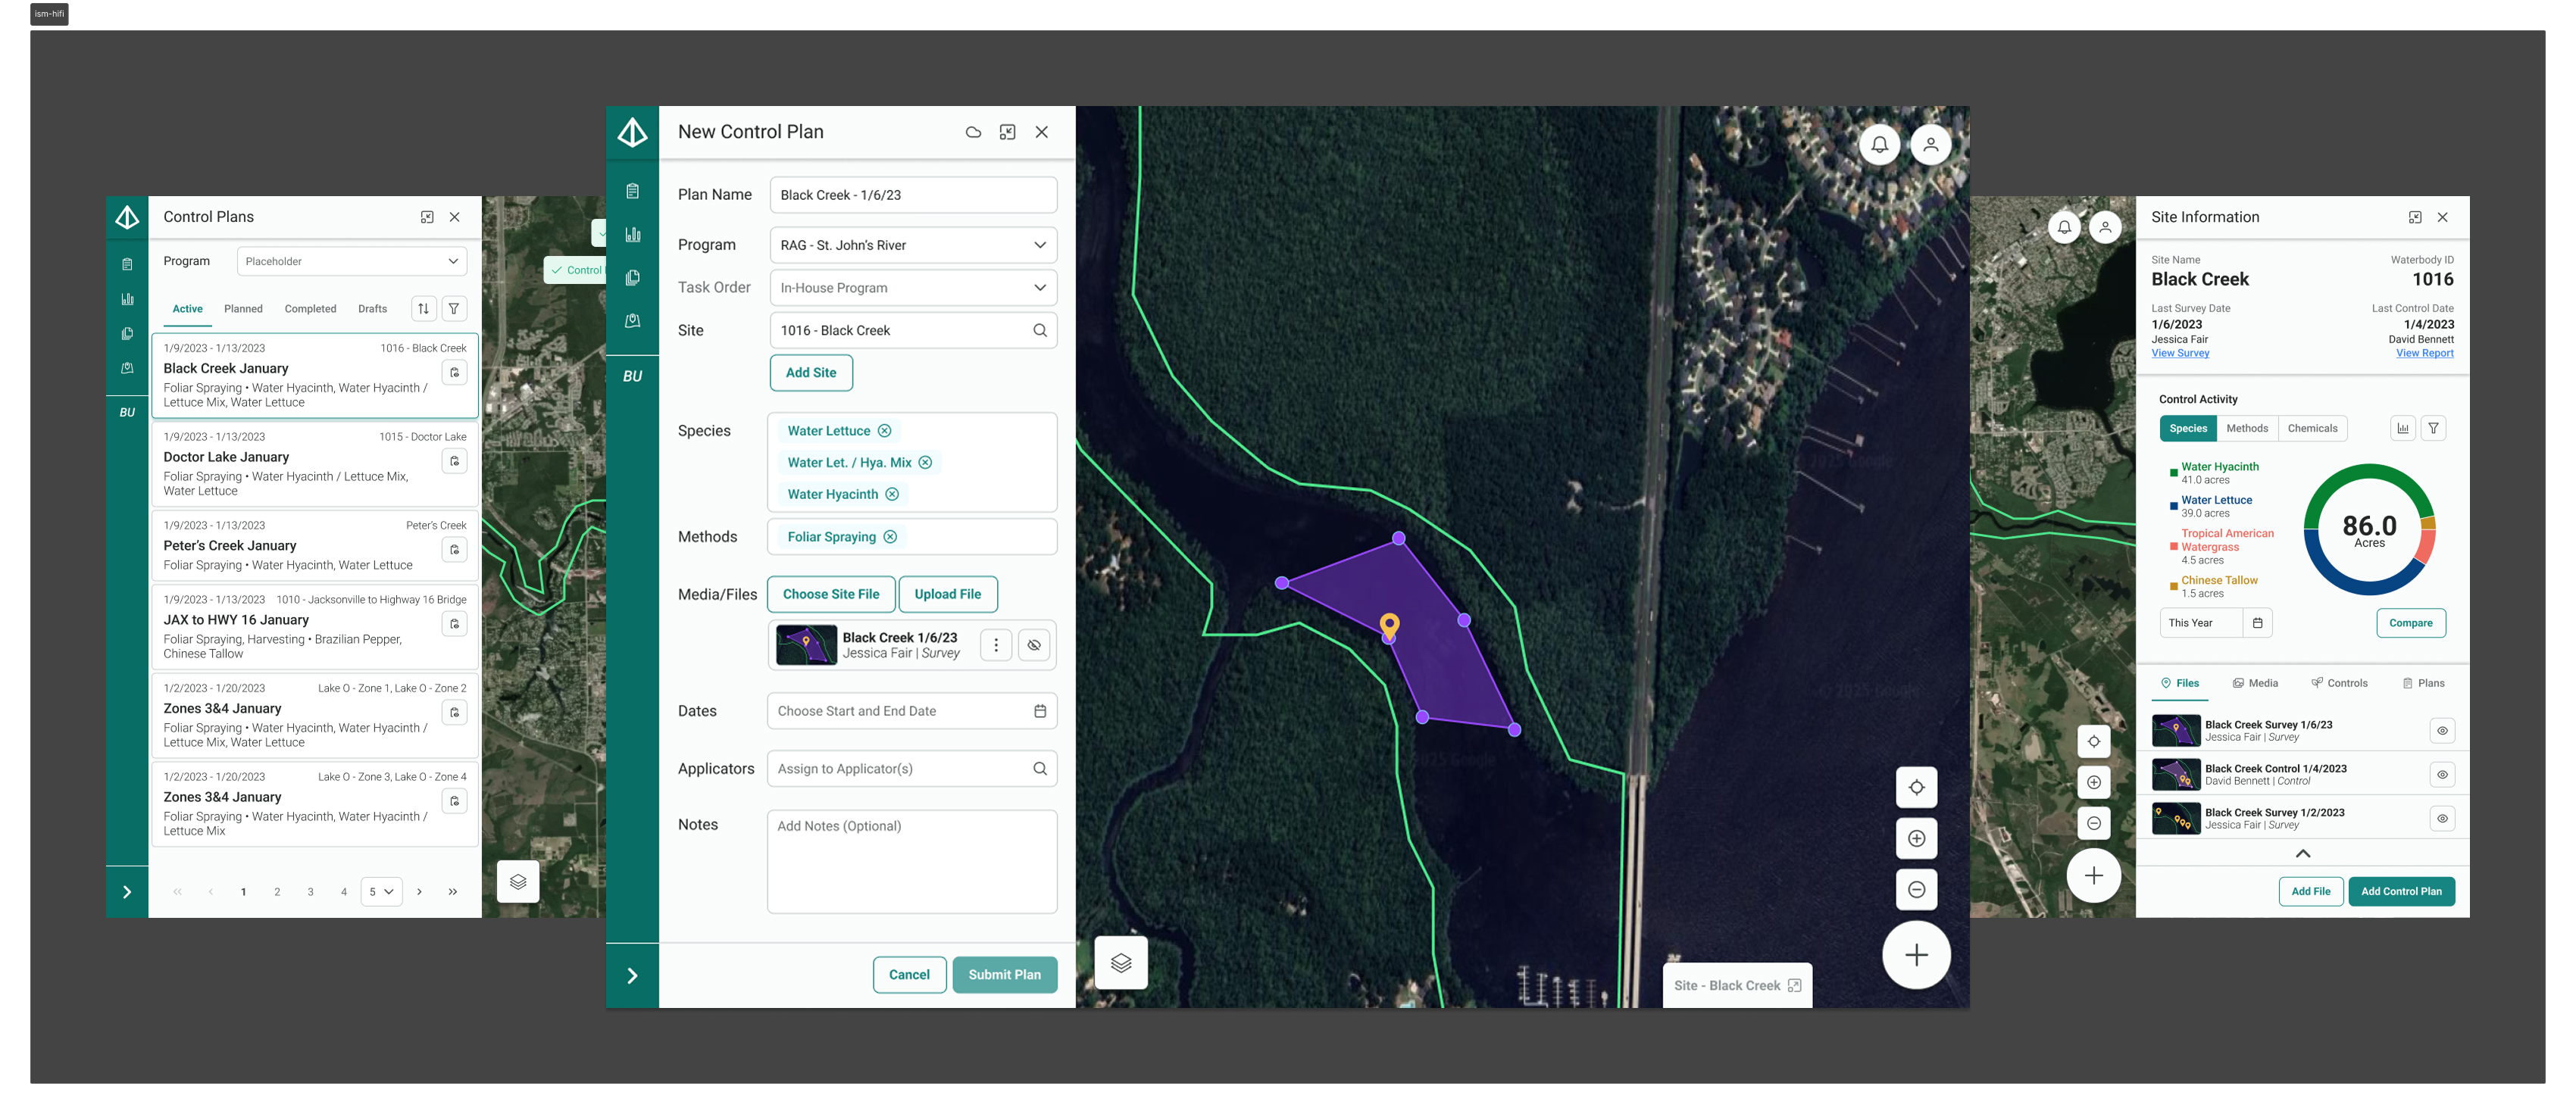
Task: Switch to Drafts tab in Control Plans
Action: (372, 309)
